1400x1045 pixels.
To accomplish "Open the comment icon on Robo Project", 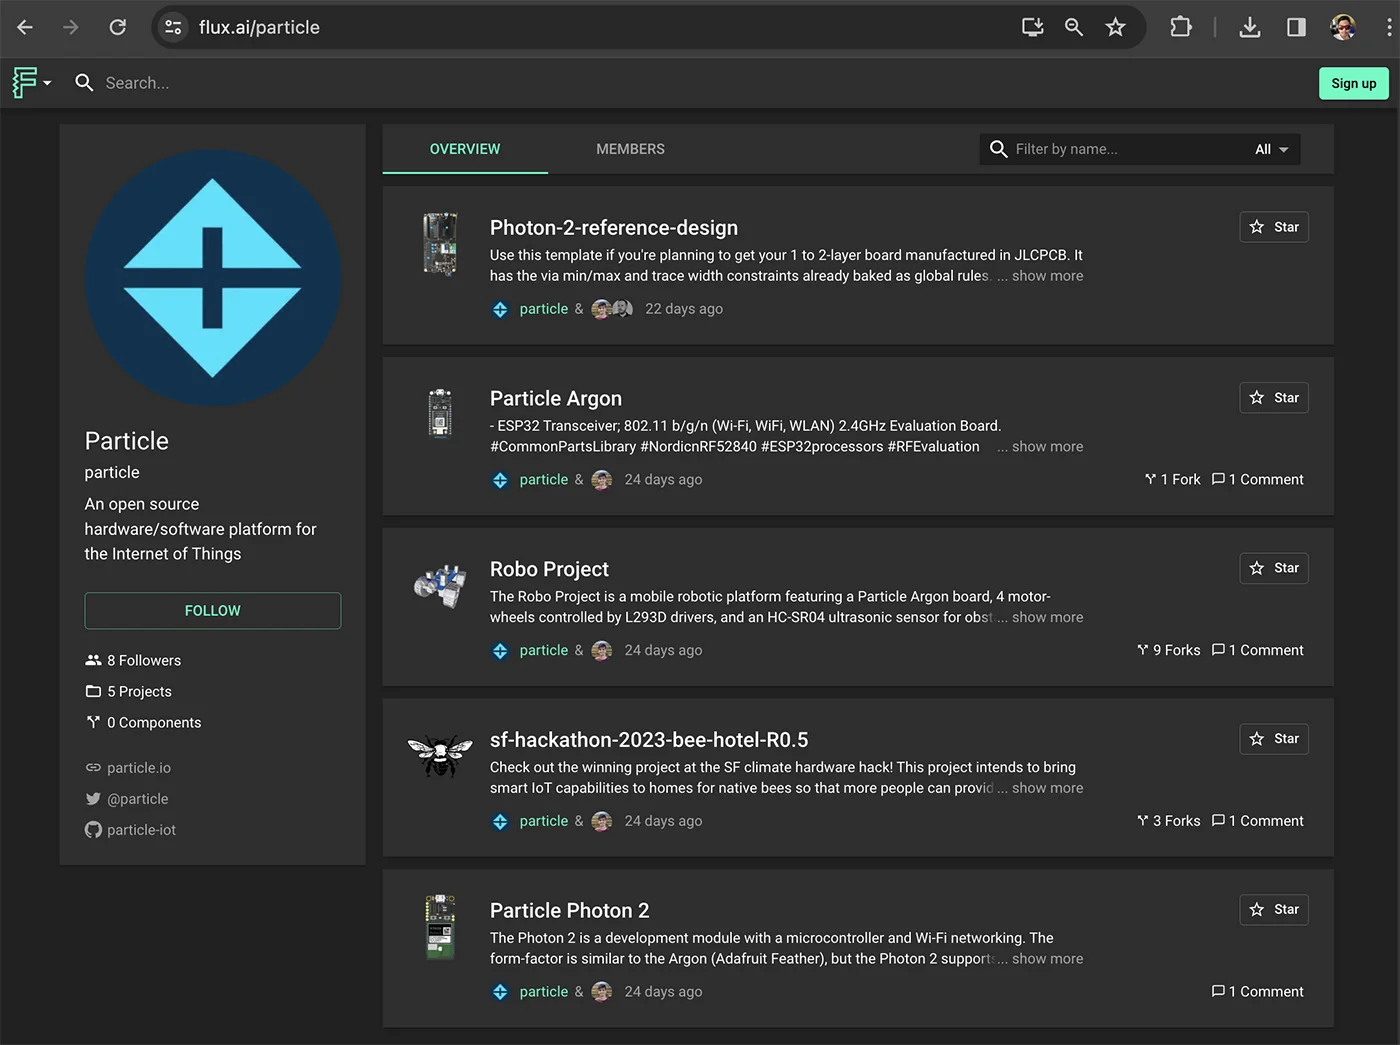I will pos(1219,649).
